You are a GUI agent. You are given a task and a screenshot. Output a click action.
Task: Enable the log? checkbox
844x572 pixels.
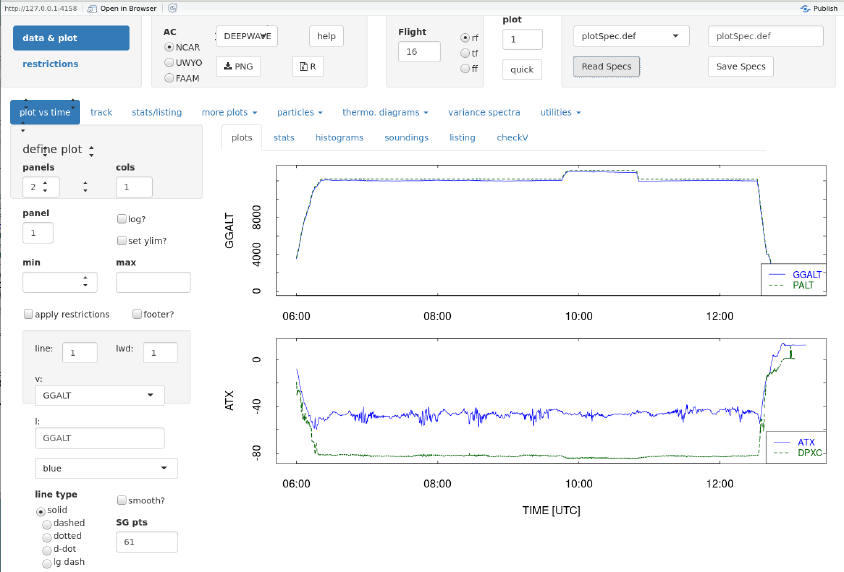pyautogui.click(x=122, y=218)
